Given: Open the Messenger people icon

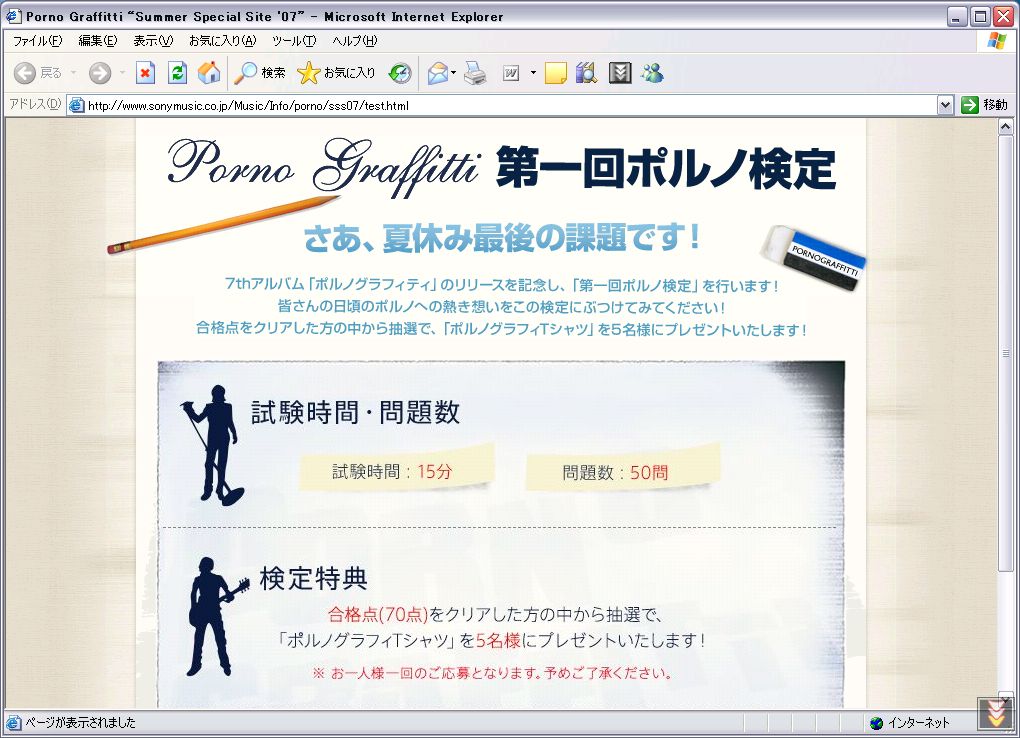Looking at the screenshot, I should (652, 73).
